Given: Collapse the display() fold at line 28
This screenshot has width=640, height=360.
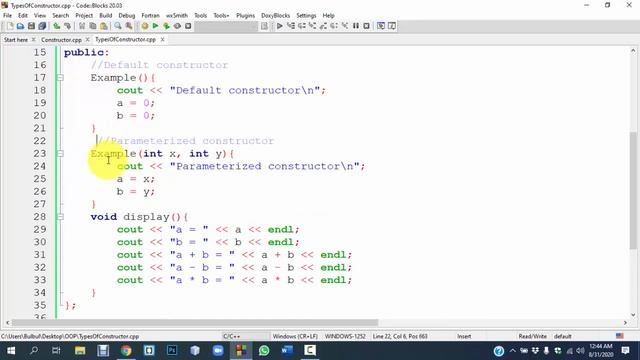Looking at the screenshot, I should pyautogui.click(x=60, y=217).
